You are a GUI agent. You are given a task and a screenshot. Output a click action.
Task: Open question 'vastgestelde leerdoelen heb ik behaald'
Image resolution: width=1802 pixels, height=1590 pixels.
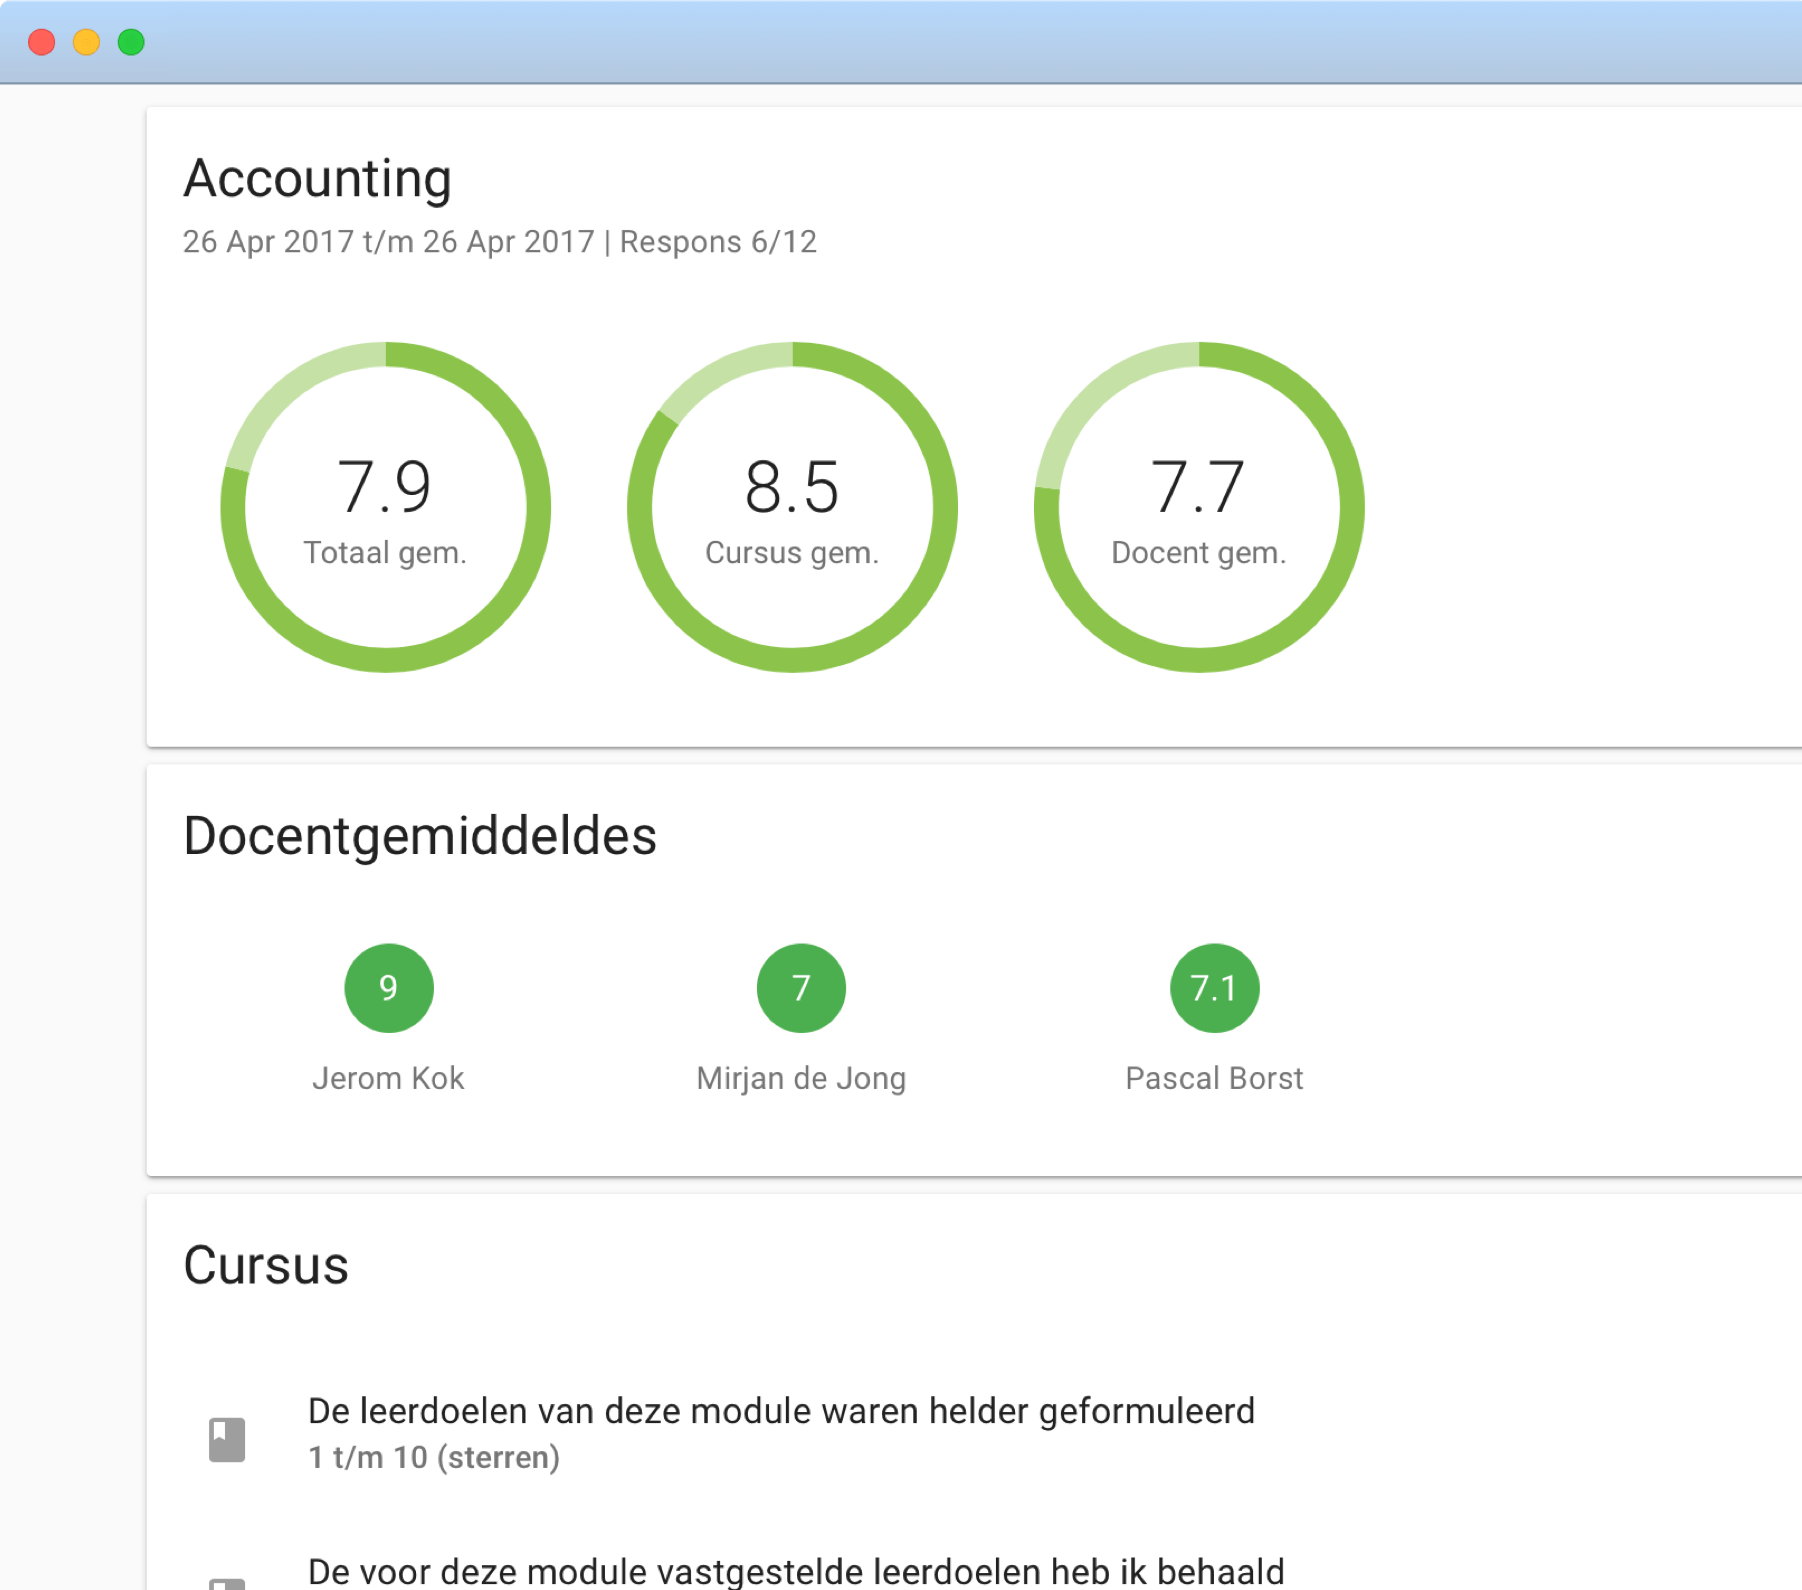796,1571
